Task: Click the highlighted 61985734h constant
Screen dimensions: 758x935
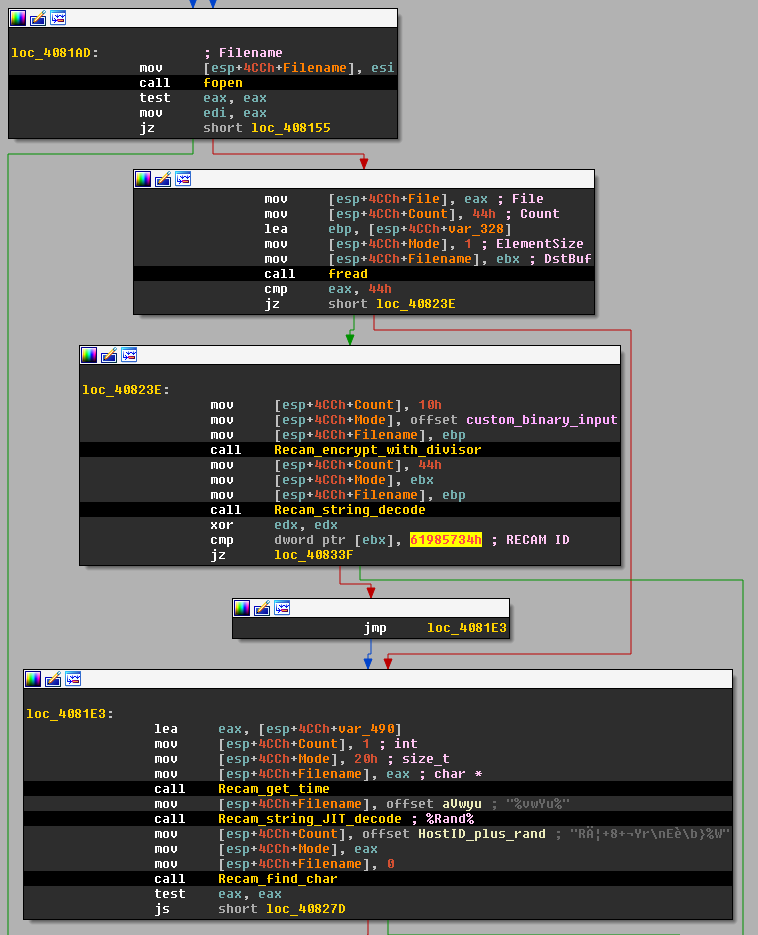Action: click(x=445, y=540)
